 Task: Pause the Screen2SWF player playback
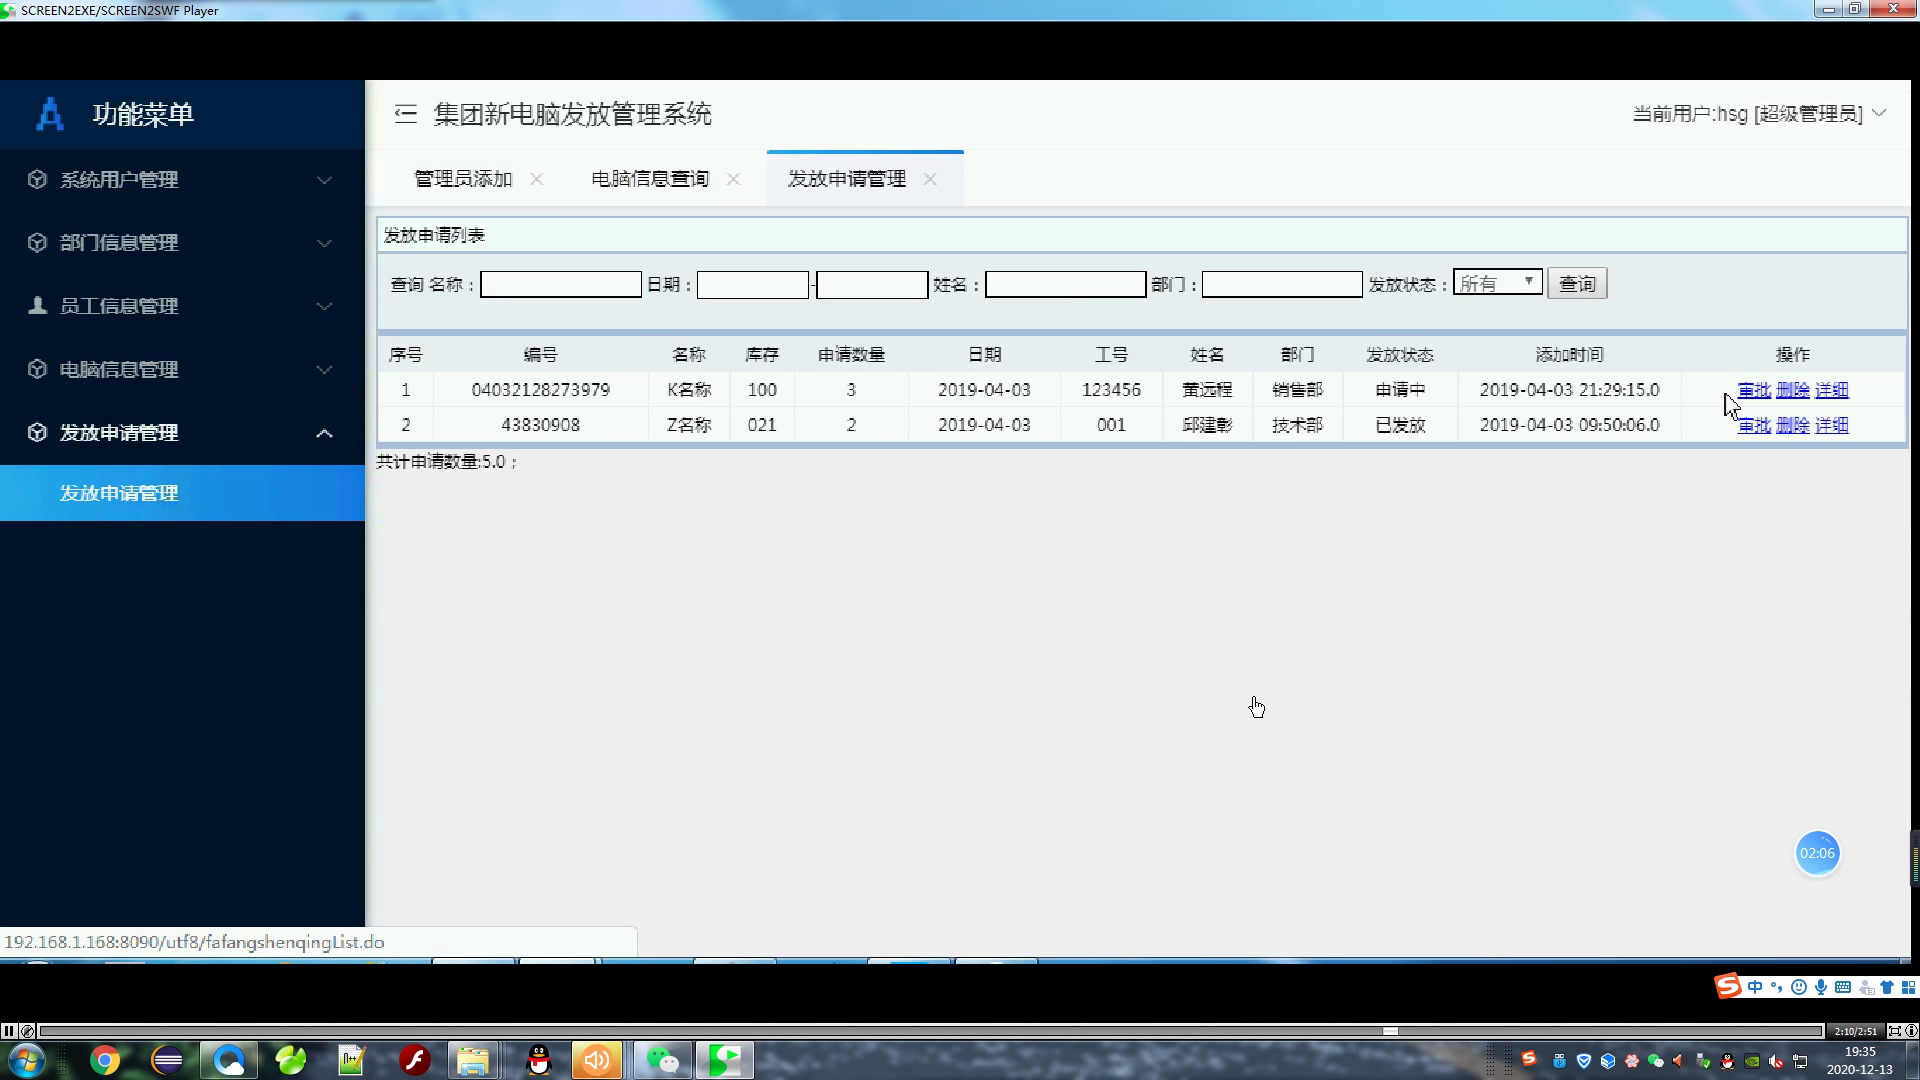pyautogui.click(x=9, y=1031)
